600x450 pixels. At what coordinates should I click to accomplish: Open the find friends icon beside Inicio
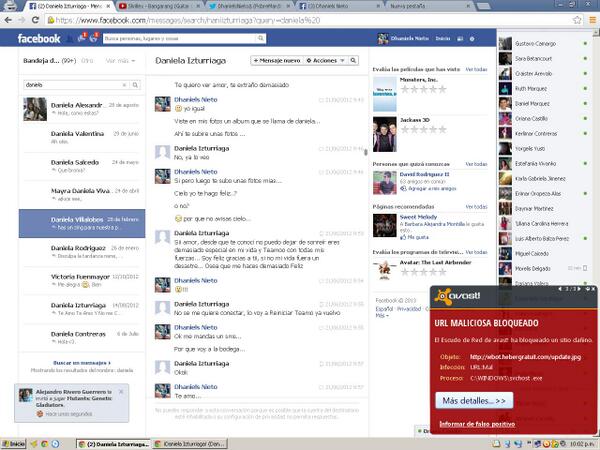click(x=460, y=39)
